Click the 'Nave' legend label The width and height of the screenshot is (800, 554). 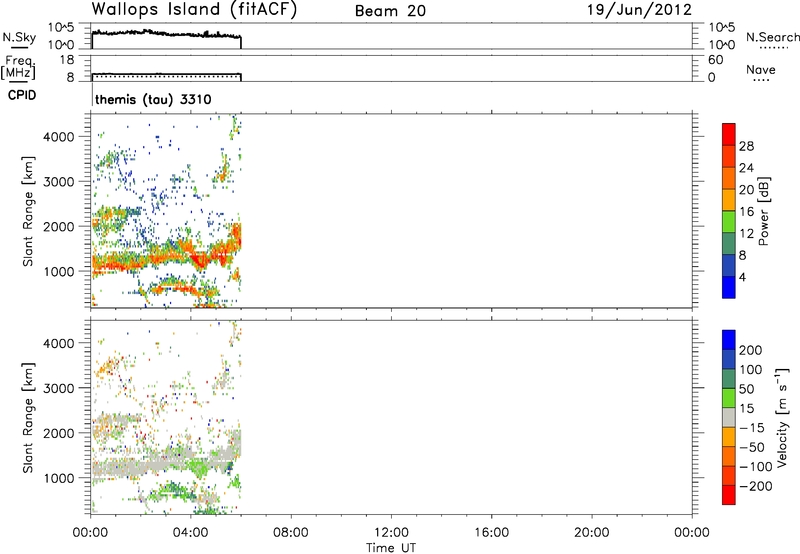(x=760, y=70)
